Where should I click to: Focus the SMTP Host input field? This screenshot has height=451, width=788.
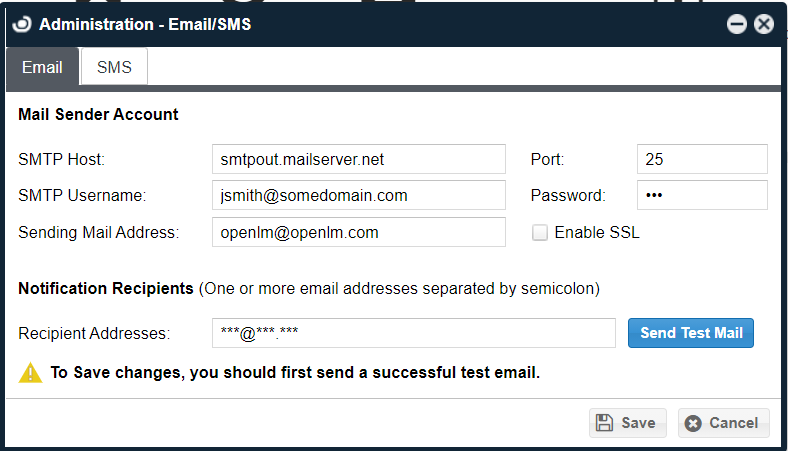click(x=358, y=159)
